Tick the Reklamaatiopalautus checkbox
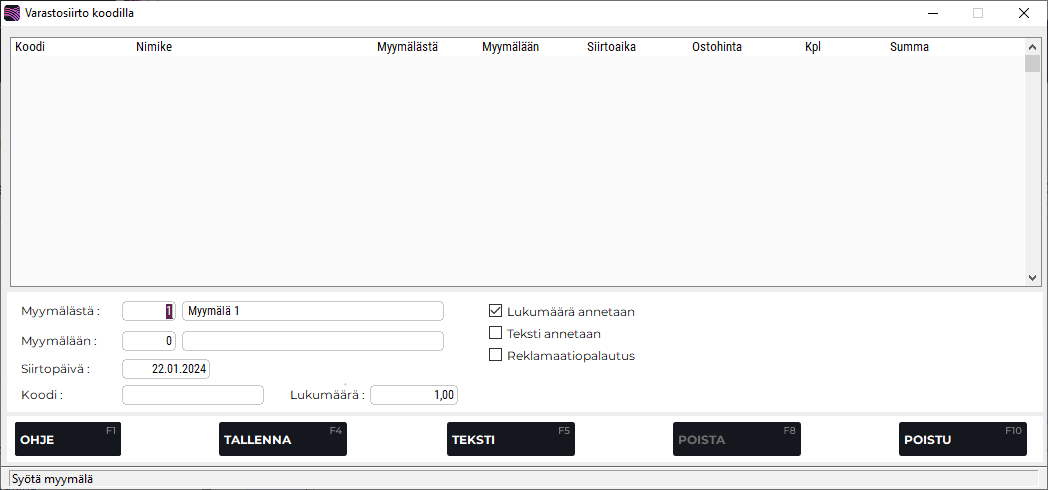Screen dimensions: 1048x490 (495, 355)
